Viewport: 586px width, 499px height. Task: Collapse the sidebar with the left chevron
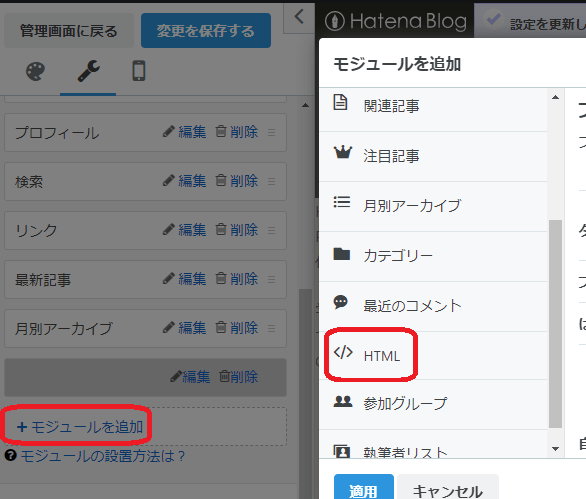pyautogui.click(x=299, y=17)
